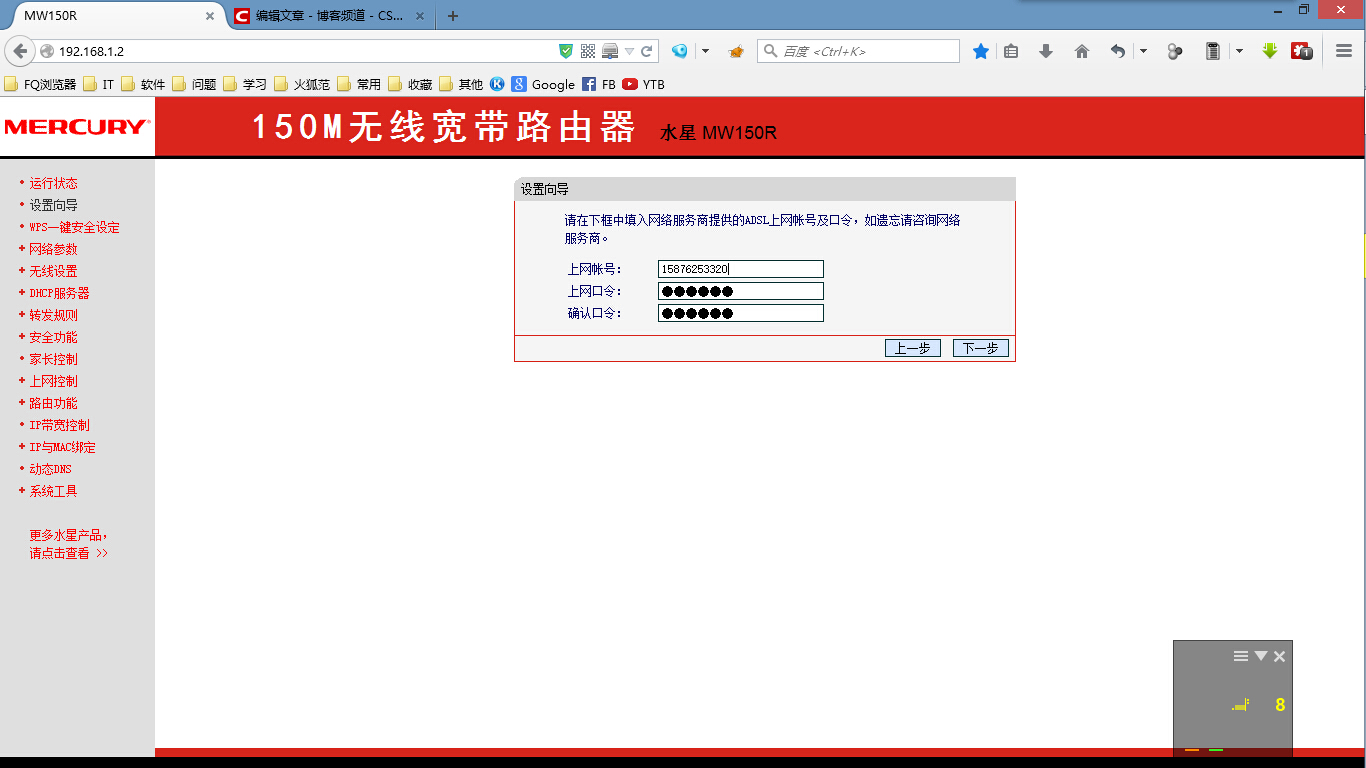Screen dimensions: 1366x768
Task: Open the 软件 bookmarks folder
Action: (x=143, y=84)
